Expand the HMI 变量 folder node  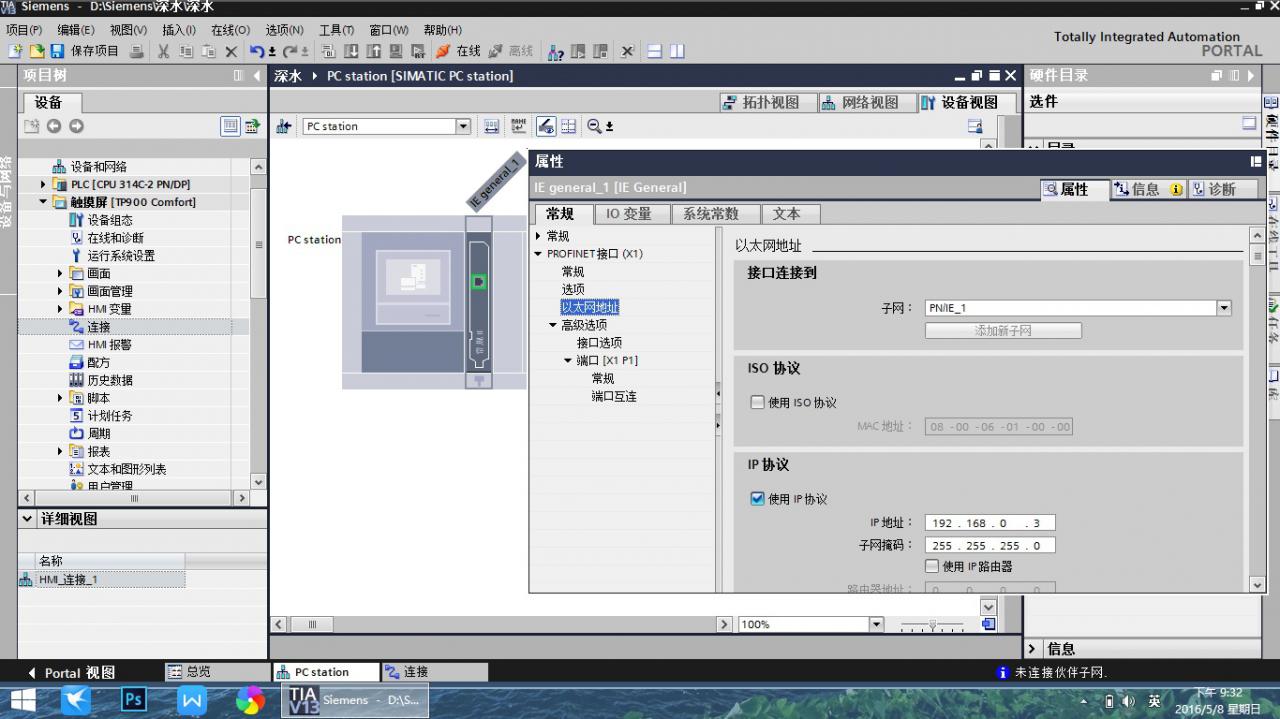tap(60, 309)
